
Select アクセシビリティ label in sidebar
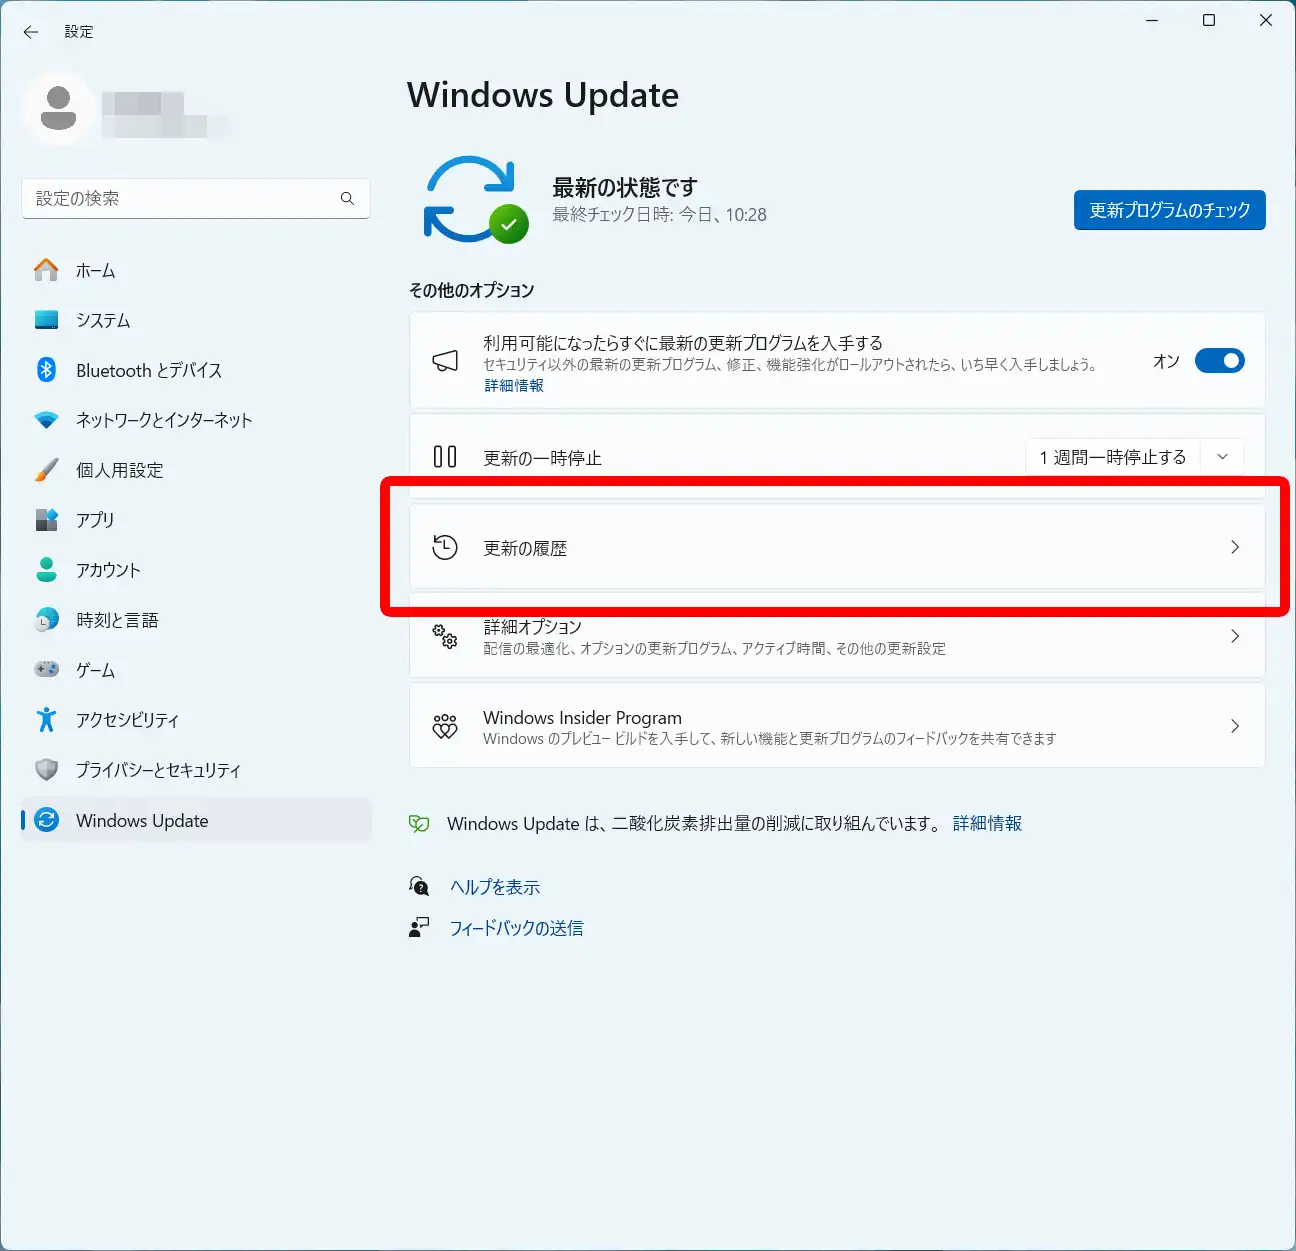(127, 720)
